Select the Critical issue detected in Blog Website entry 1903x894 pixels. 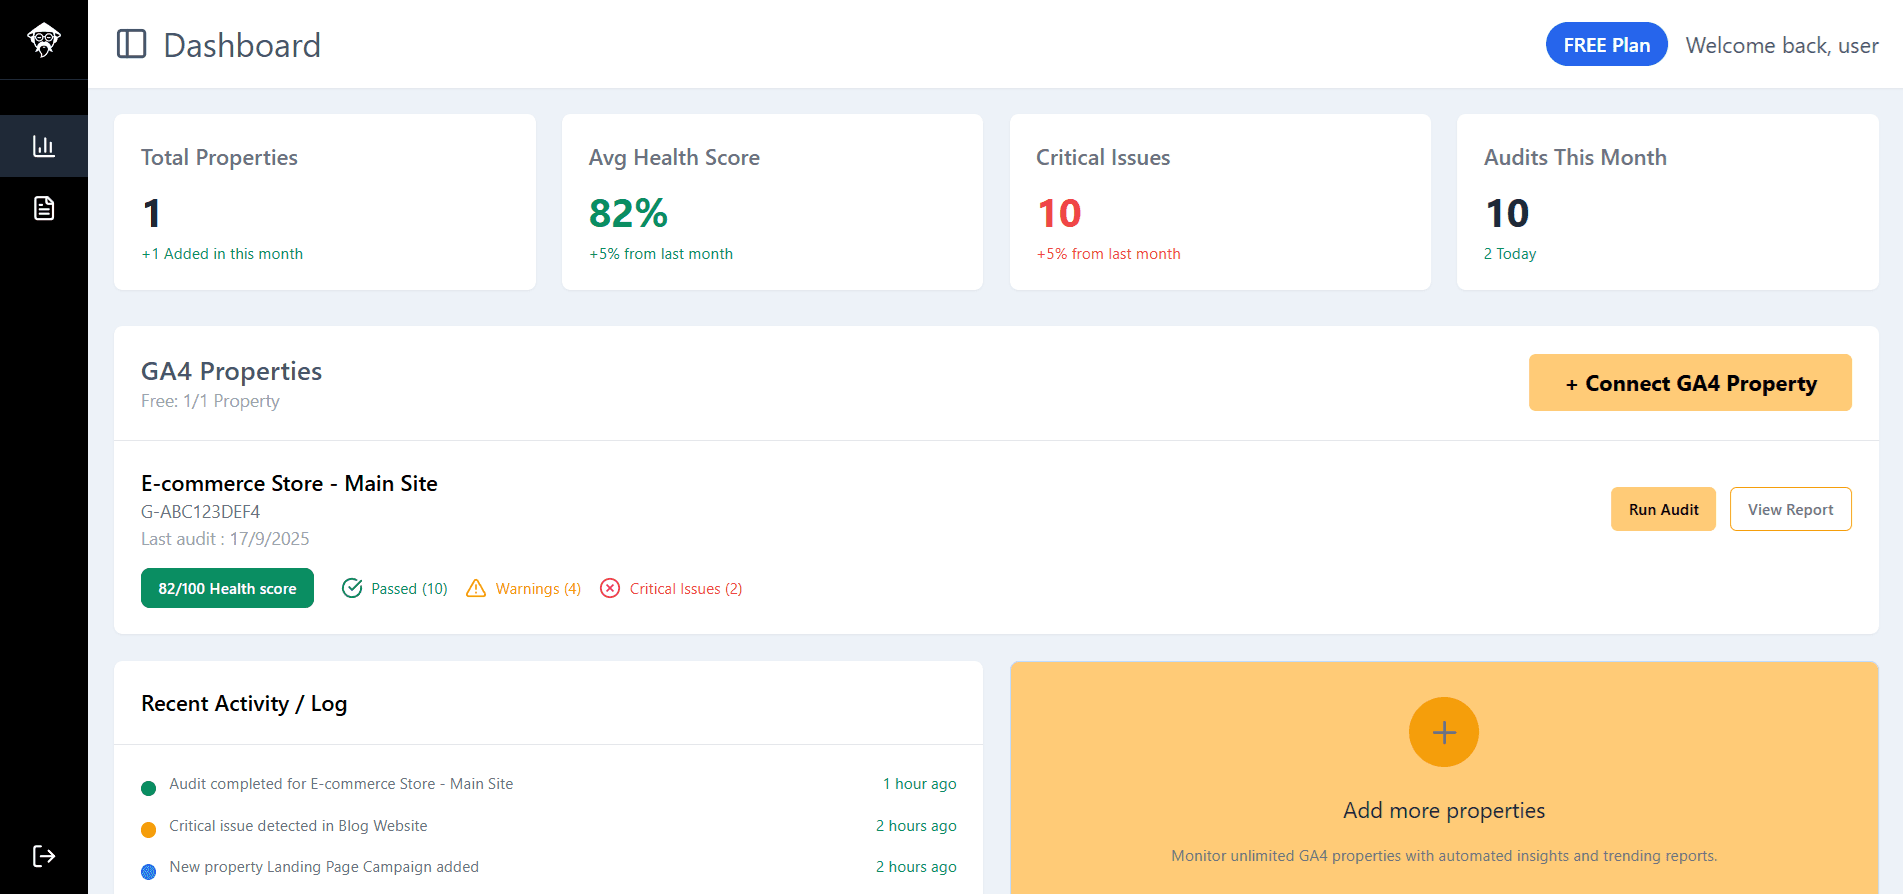coord(298,826)
